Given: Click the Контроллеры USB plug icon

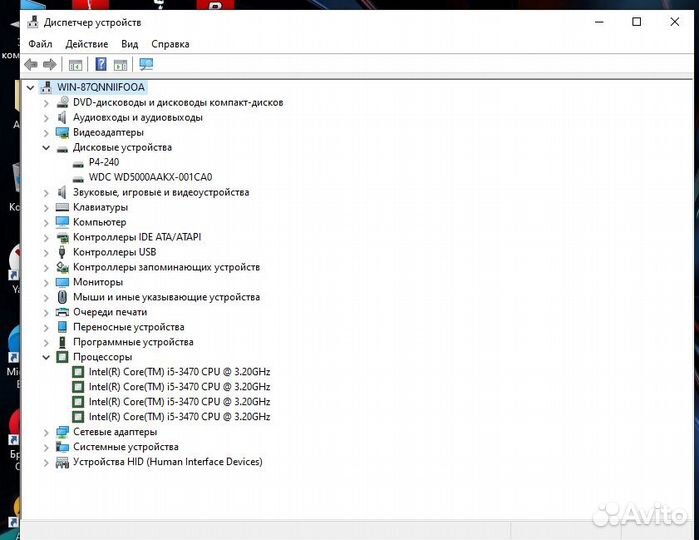Looking at the screenshot, I should coord(62,252).
